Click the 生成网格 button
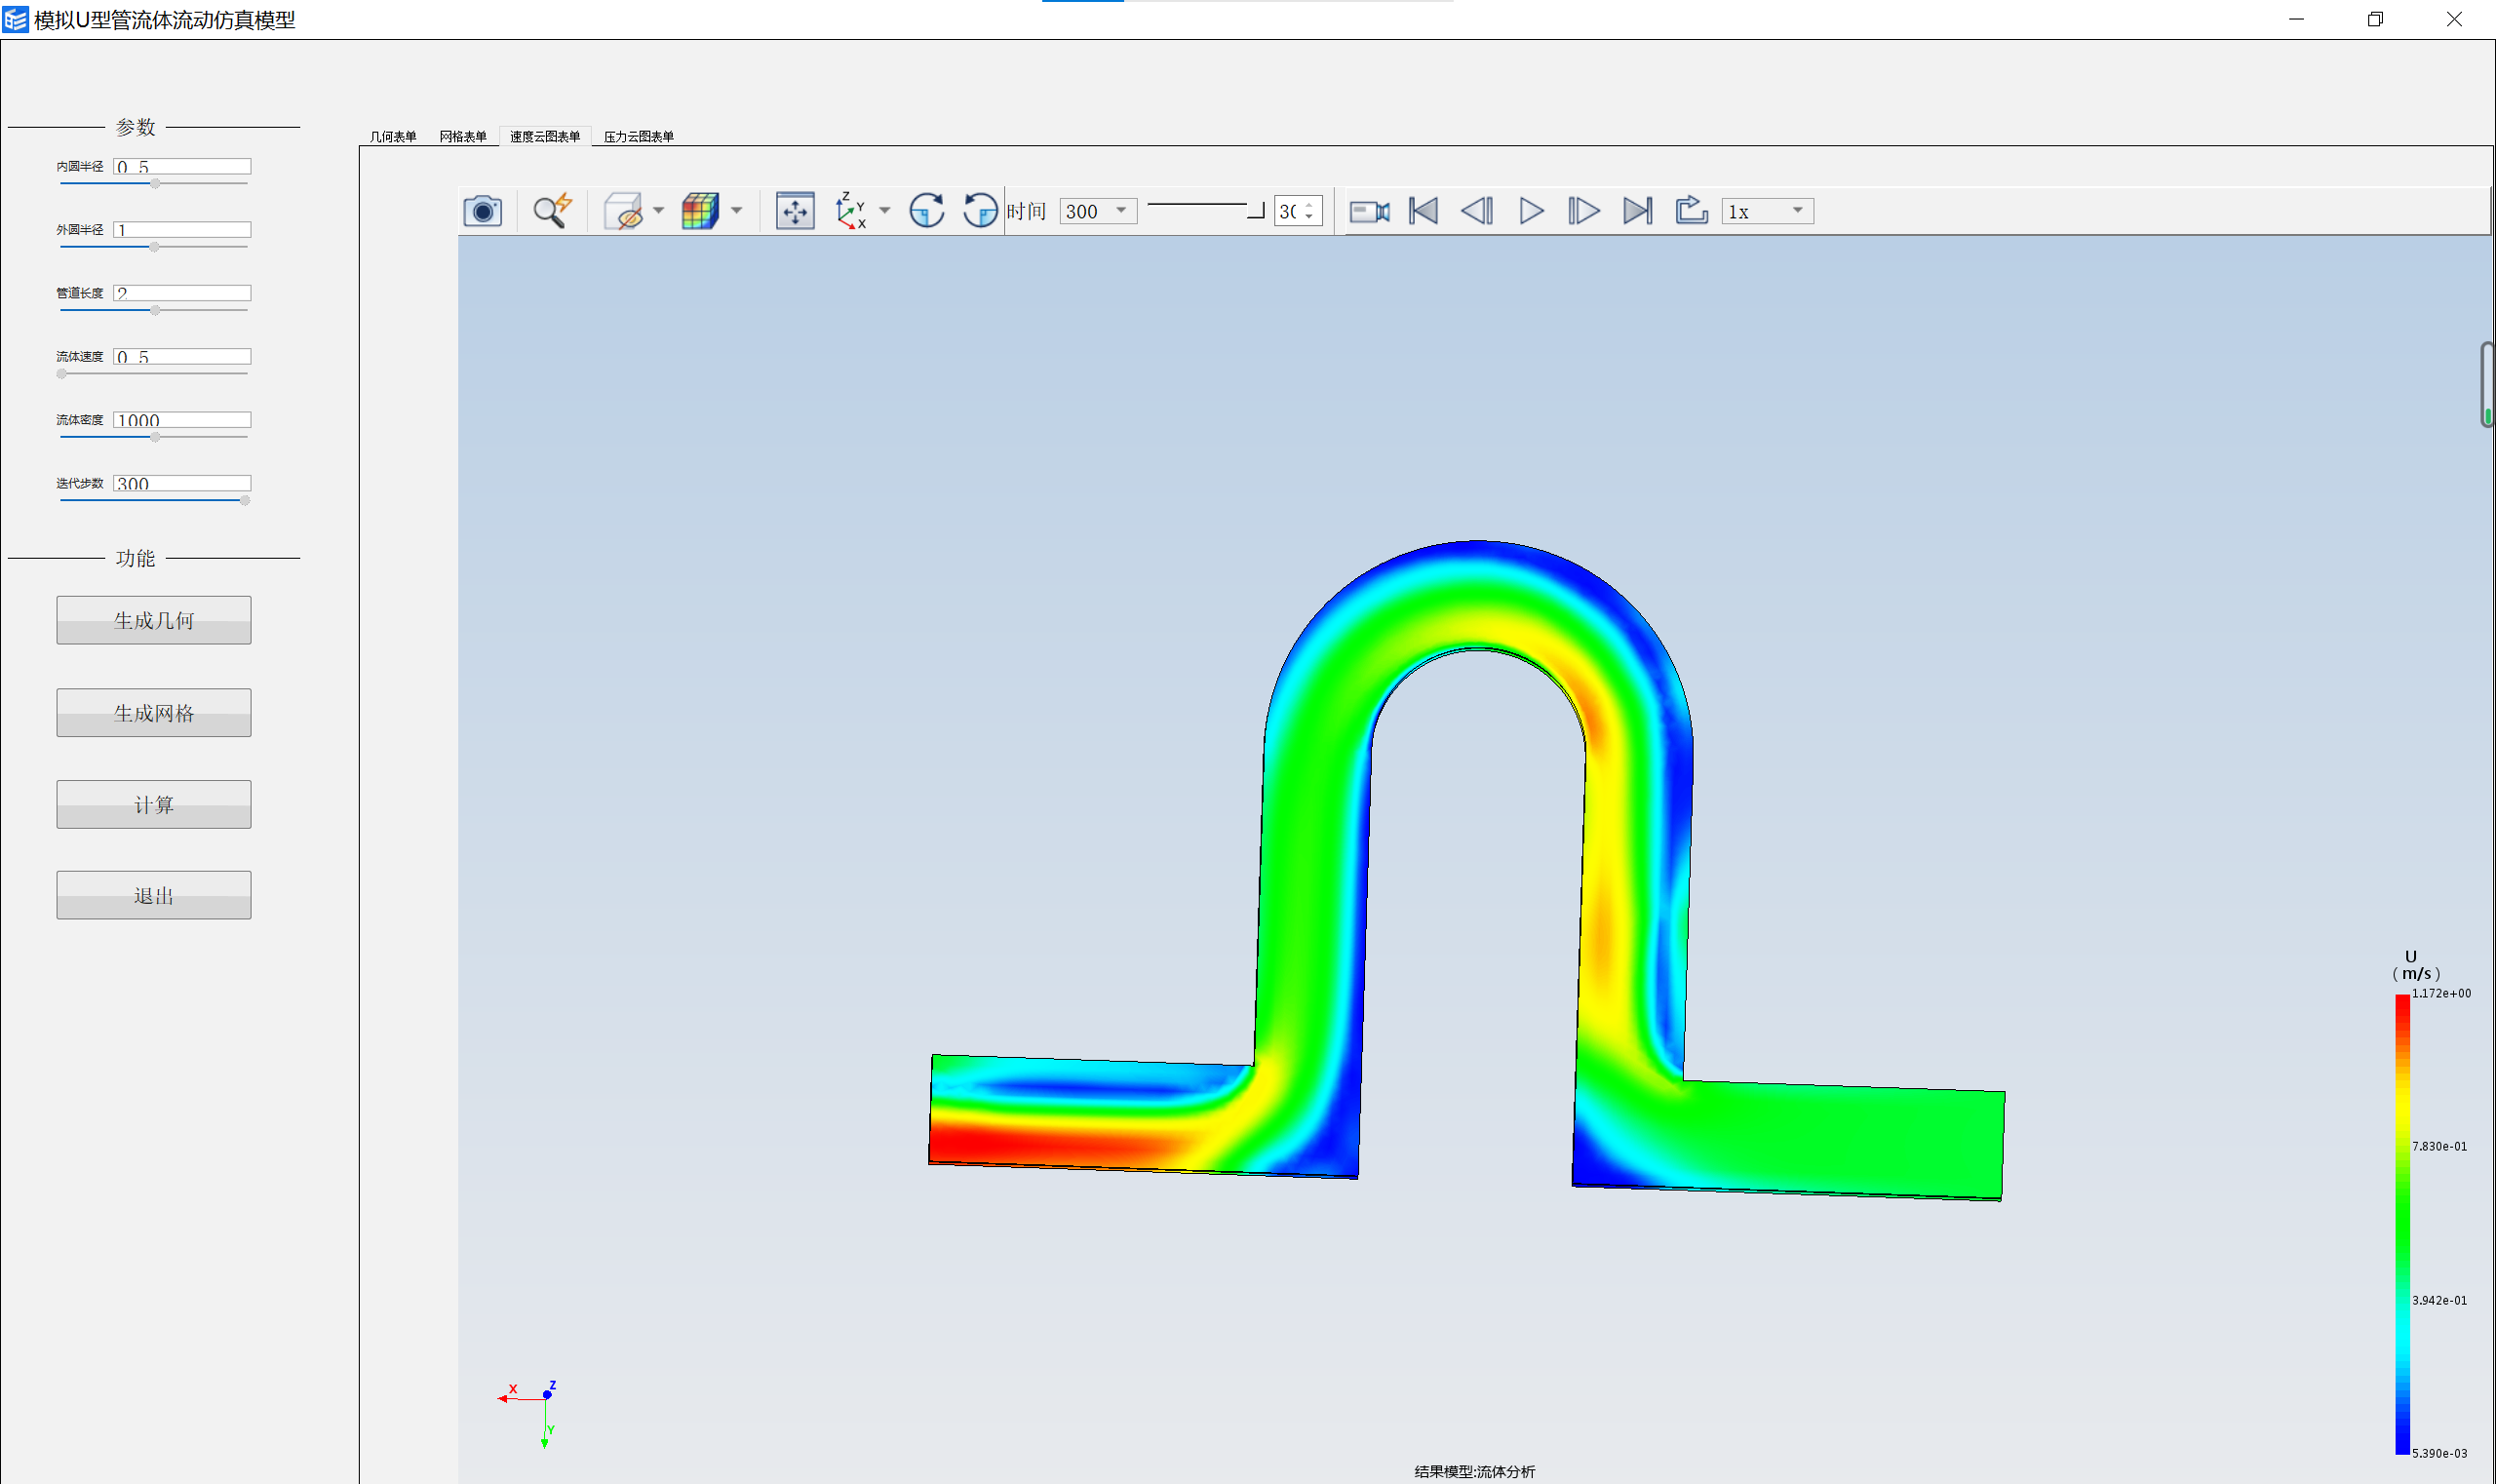 tap(154, 713)
